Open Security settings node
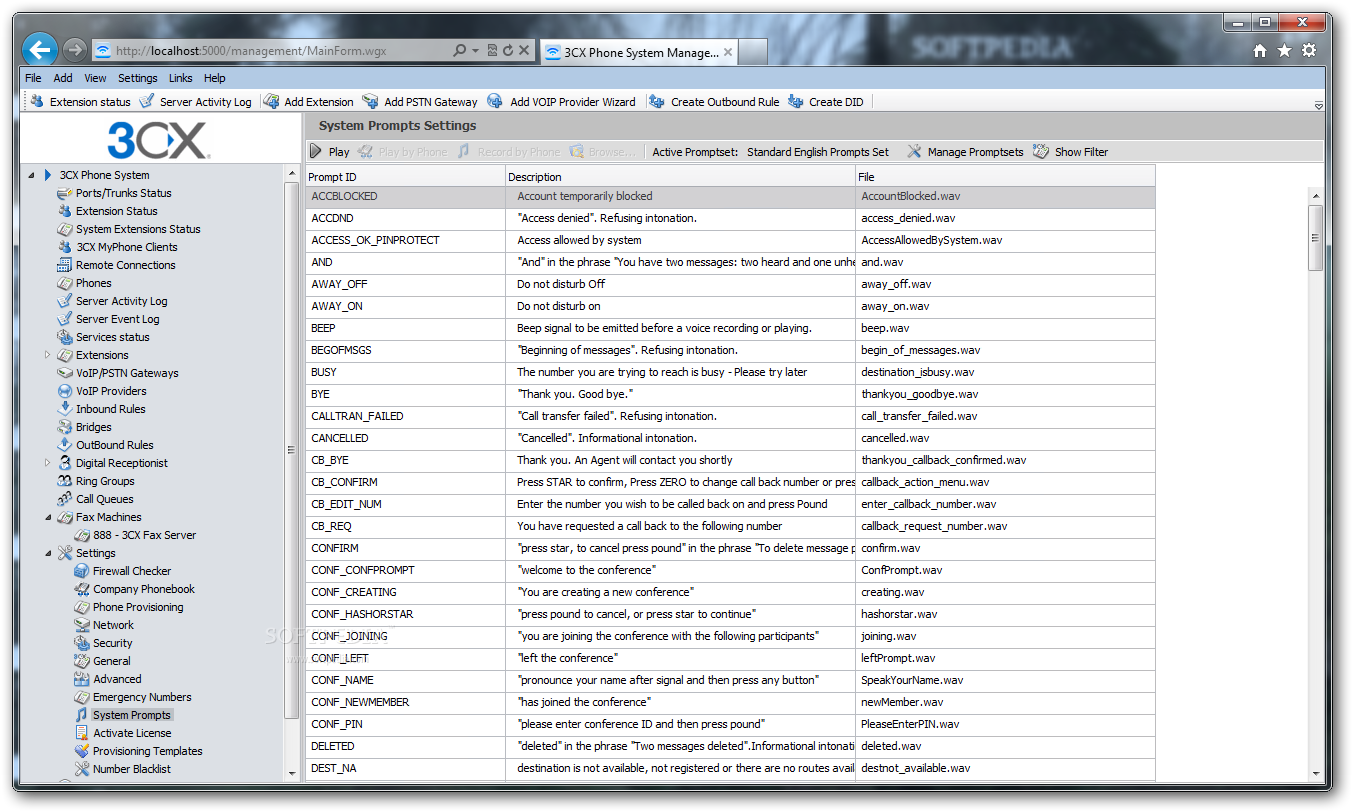1353x812 pixels. click(112, 643)
